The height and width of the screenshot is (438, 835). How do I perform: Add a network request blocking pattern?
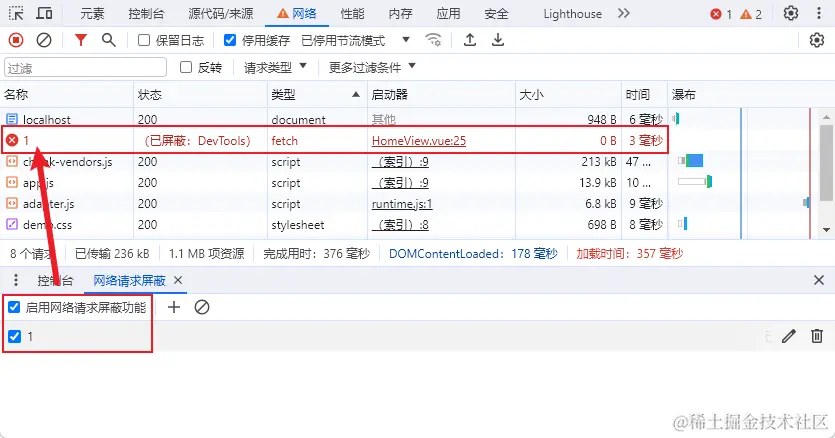[x=174, y=307]
